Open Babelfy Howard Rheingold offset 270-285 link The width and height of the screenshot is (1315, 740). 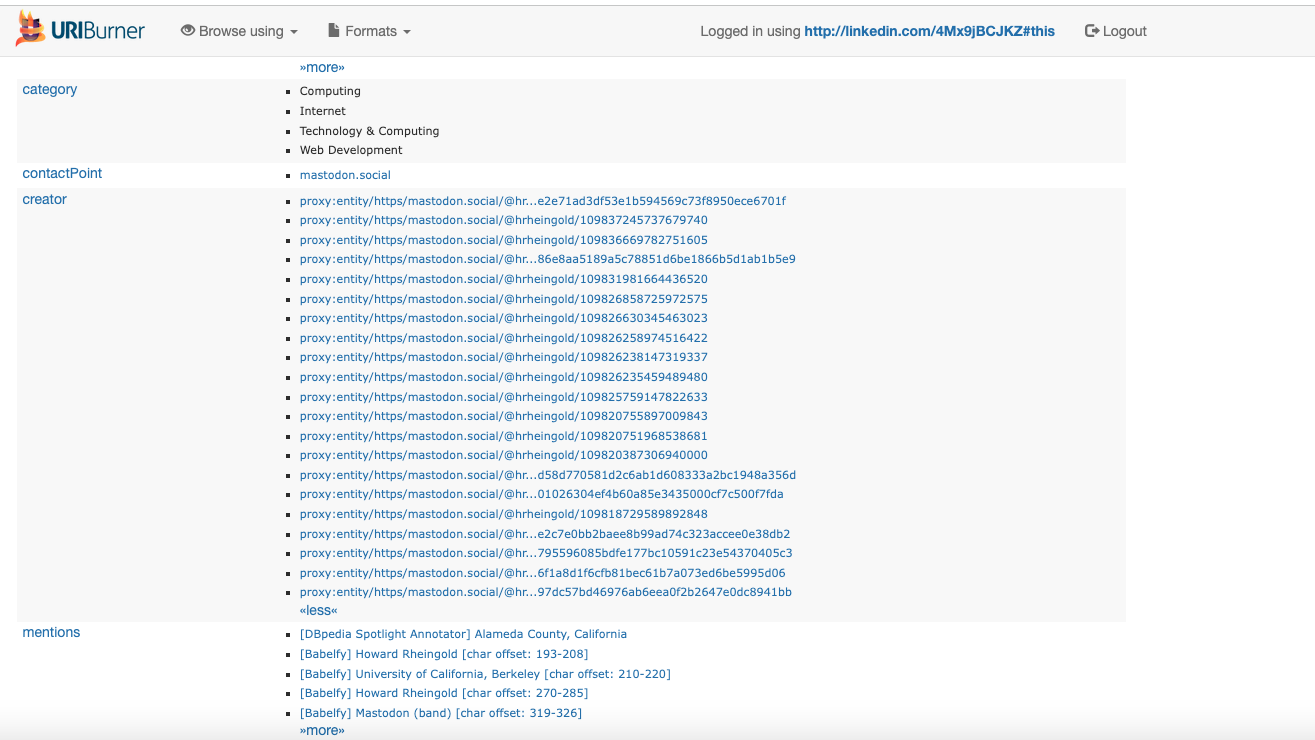point(444,693)
